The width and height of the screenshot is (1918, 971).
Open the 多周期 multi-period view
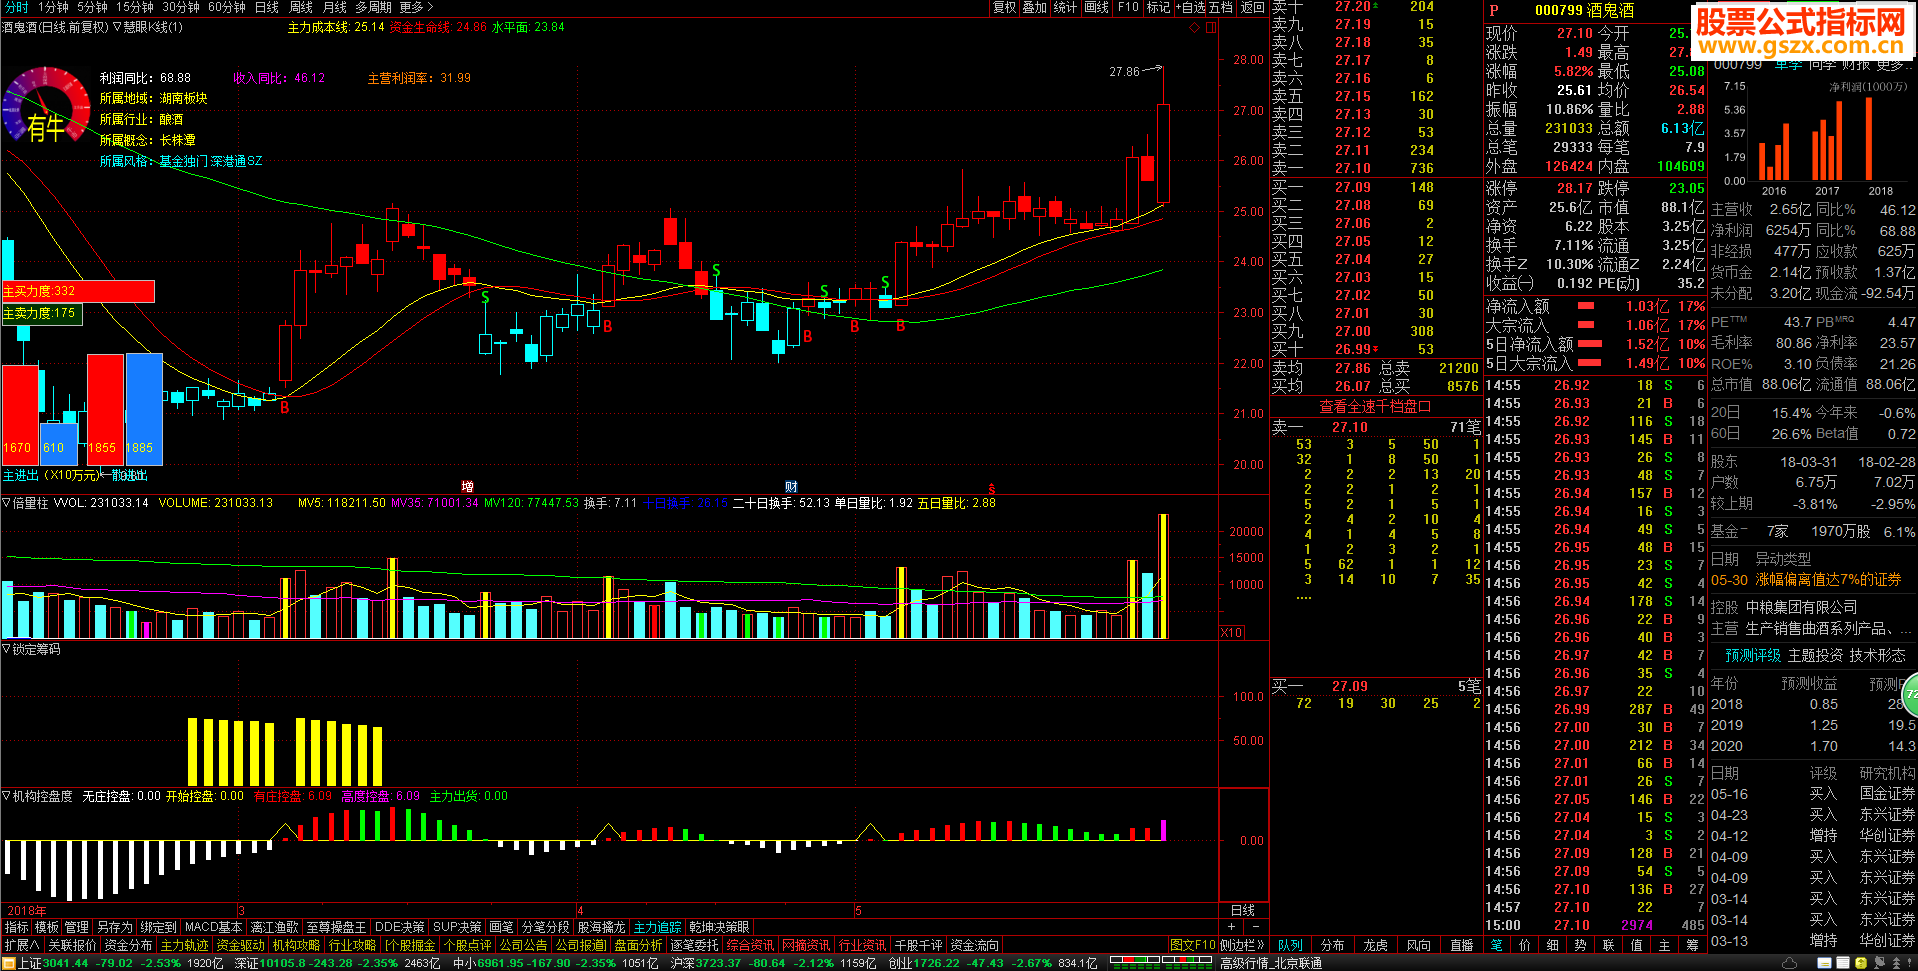[373, 7]
